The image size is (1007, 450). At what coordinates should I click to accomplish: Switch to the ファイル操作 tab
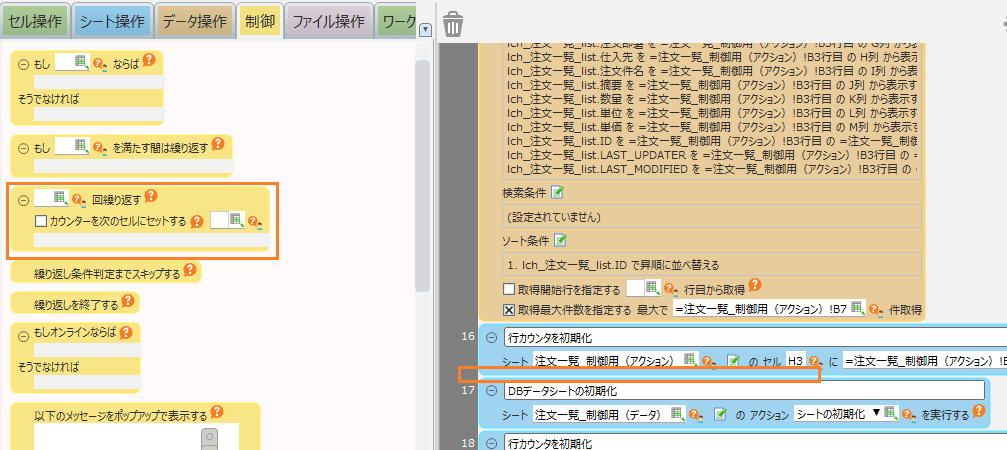(x=329, y=22)
